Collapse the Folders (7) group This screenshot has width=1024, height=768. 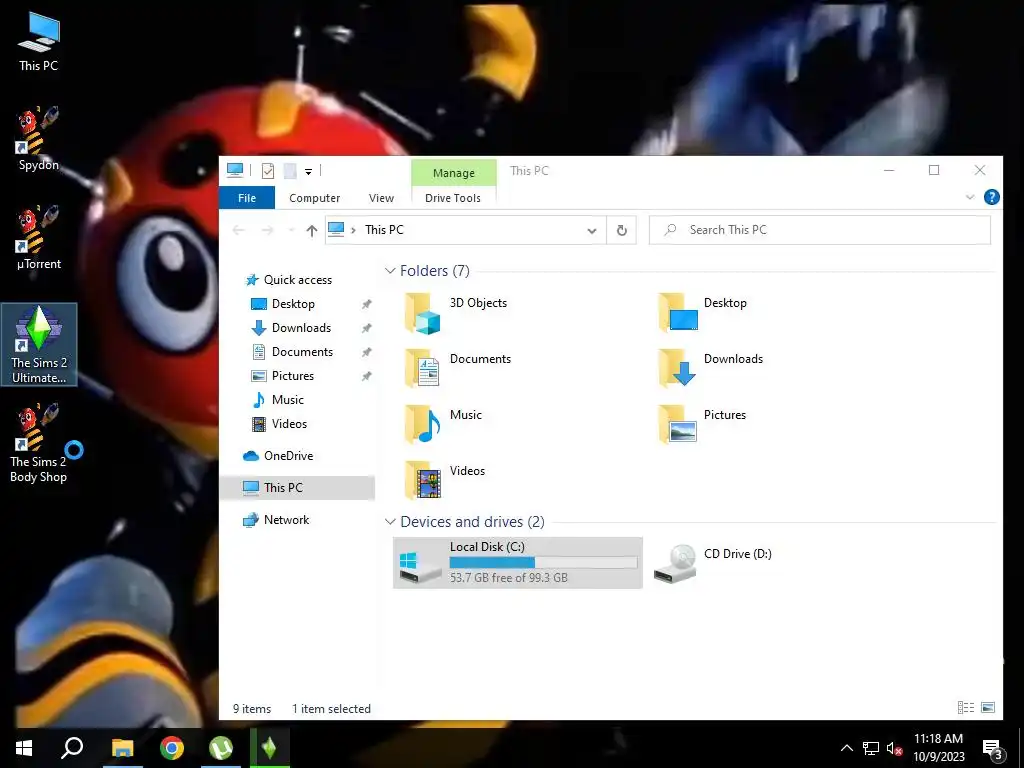tap(390, 270)
